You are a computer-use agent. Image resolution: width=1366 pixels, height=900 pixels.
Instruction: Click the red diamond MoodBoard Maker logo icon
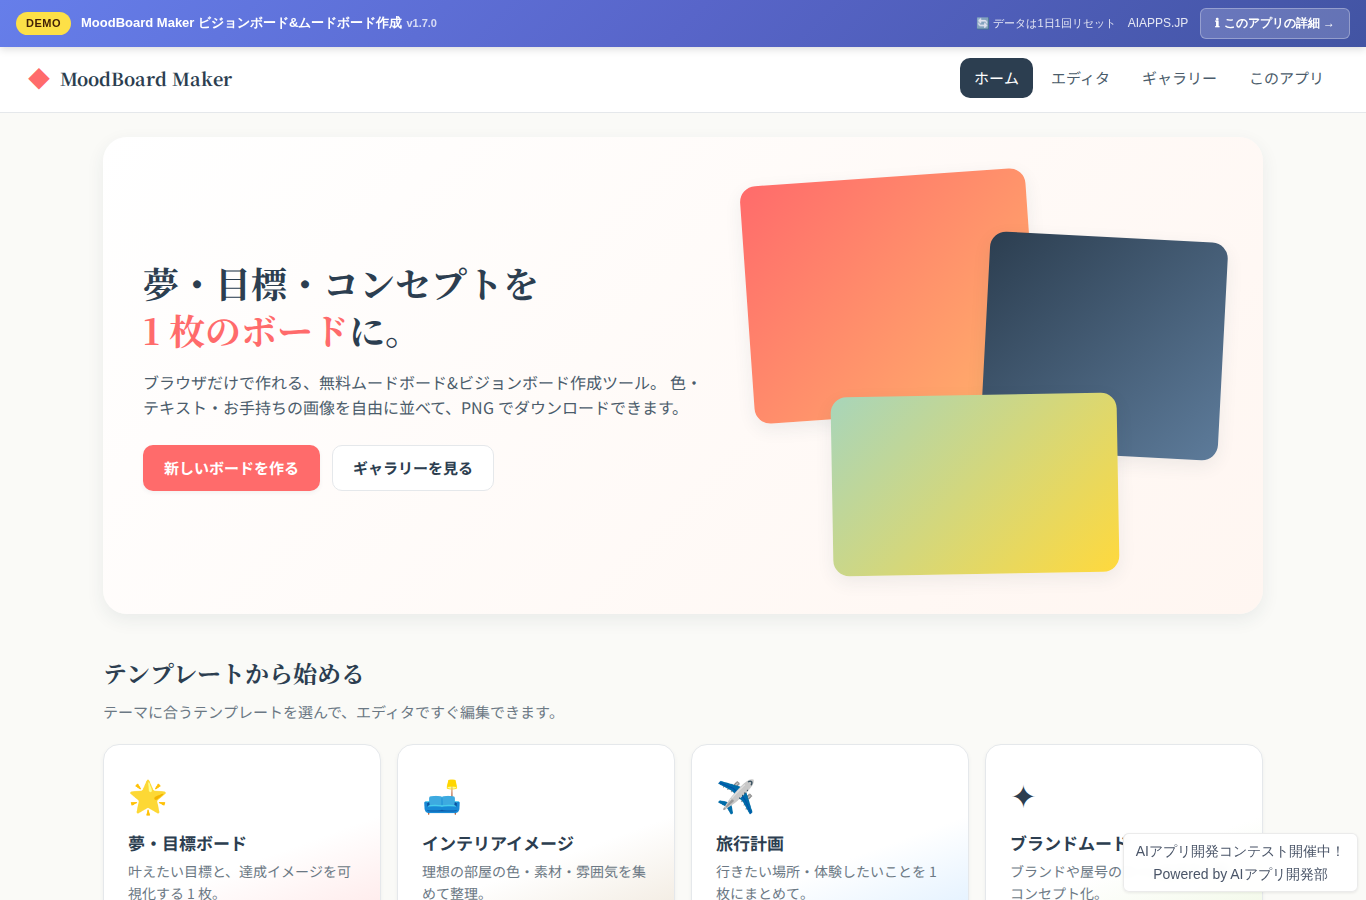(x=39, y=79)
